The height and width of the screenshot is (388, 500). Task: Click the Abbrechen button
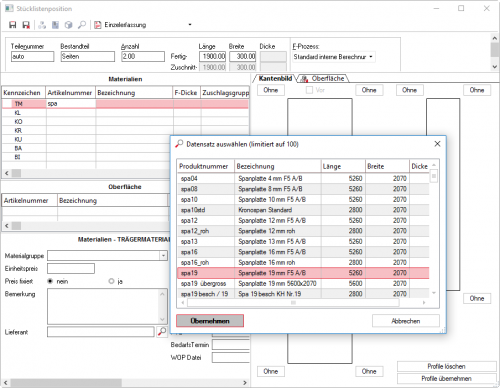pyautogui.click(x=406, y=321)
